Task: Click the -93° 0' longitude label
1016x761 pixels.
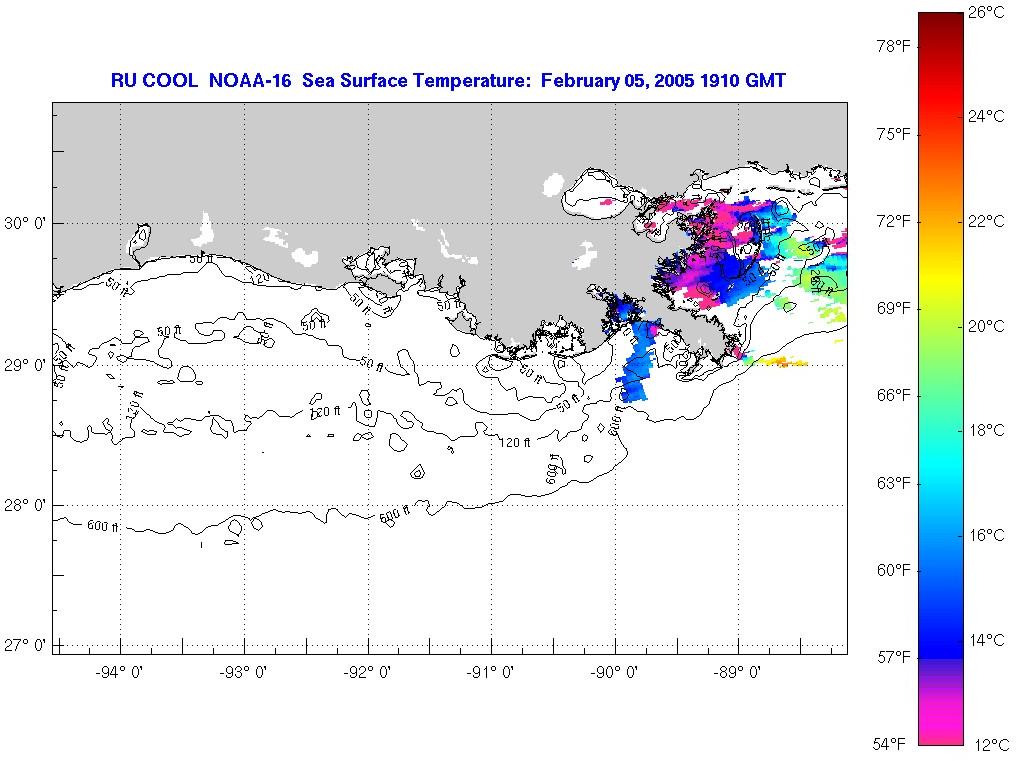Action: [243, 673]
